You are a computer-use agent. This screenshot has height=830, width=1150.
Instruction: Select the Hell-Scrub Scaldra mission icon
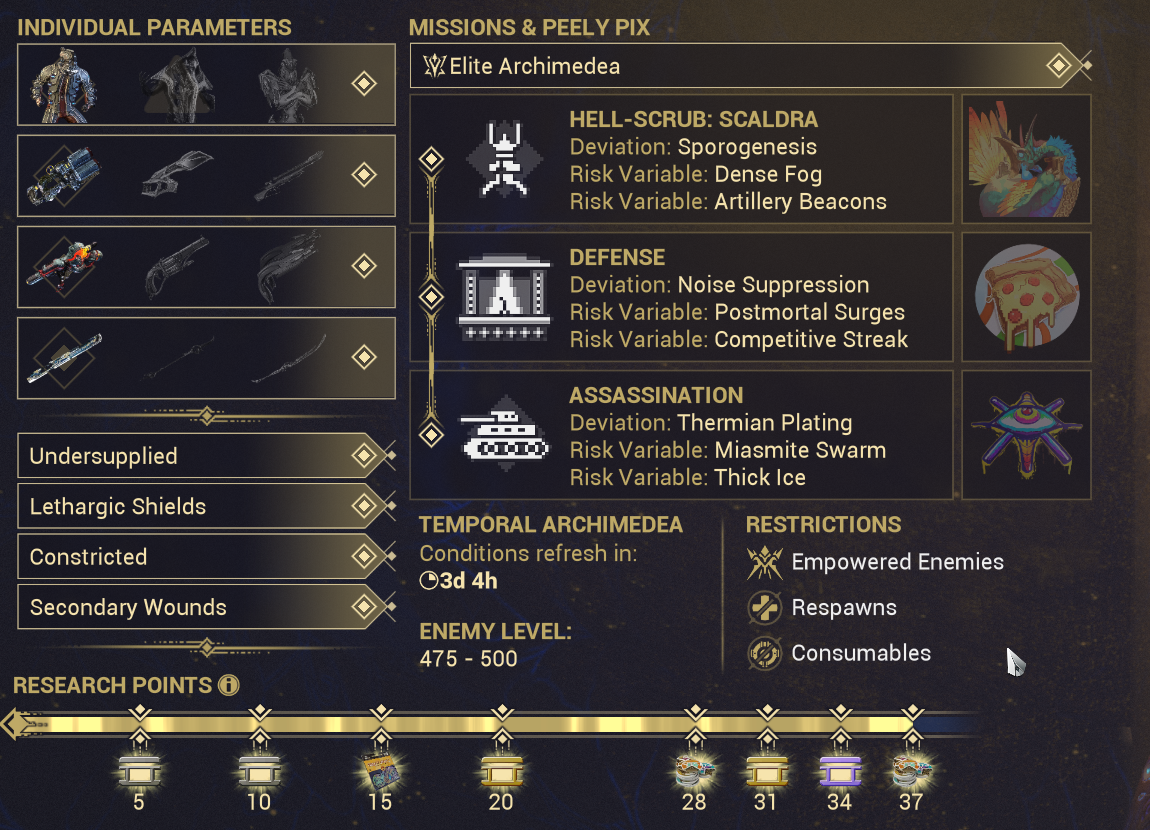[x=505, y=159]
